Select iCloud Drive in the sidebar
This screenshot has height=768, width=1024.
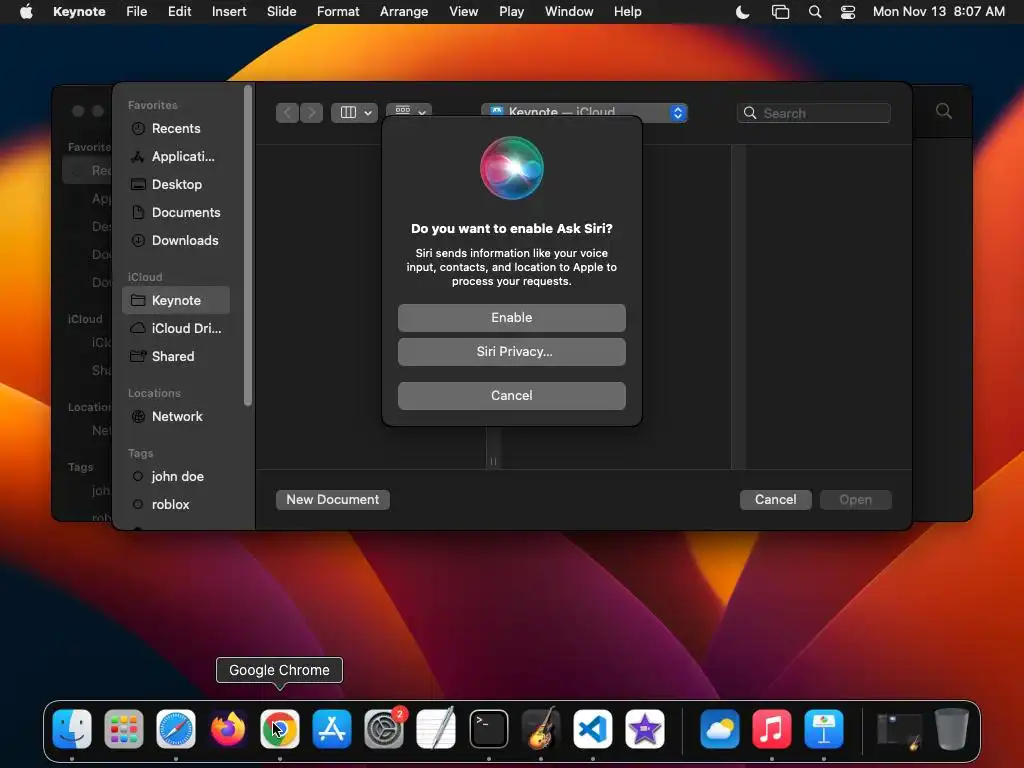tap(176, 328)
